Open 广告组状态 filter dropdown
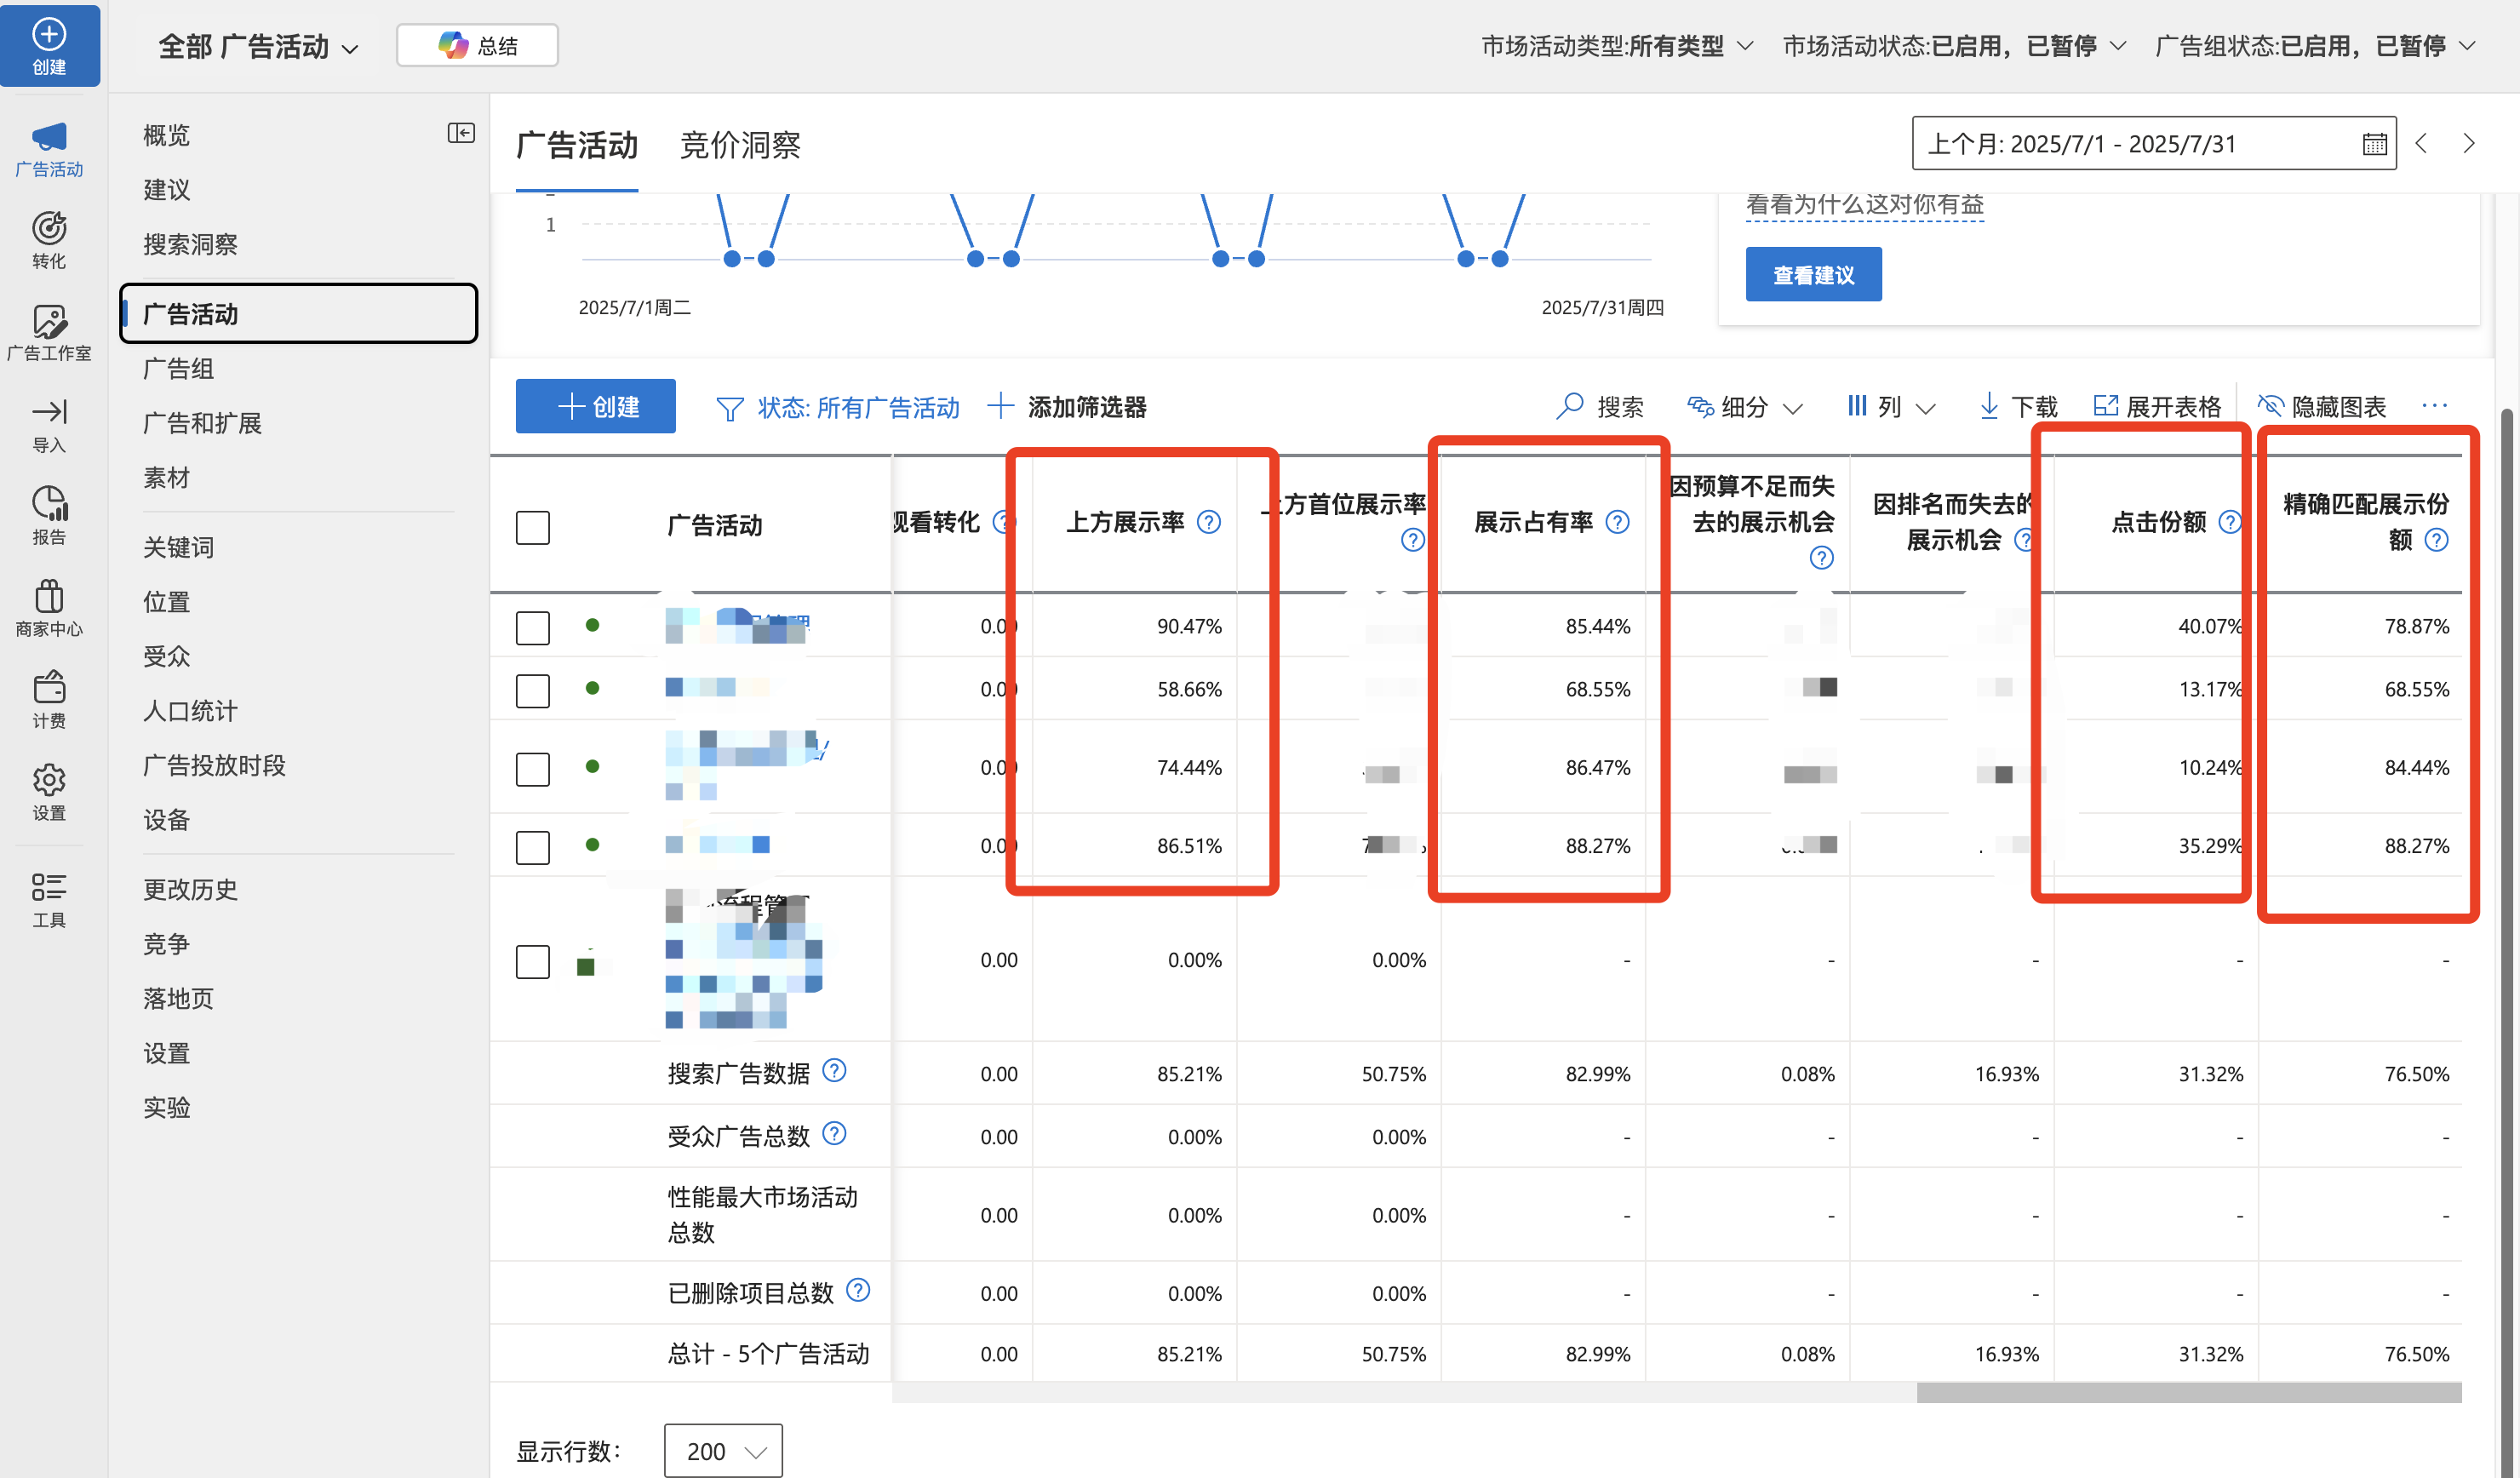 2315,46
